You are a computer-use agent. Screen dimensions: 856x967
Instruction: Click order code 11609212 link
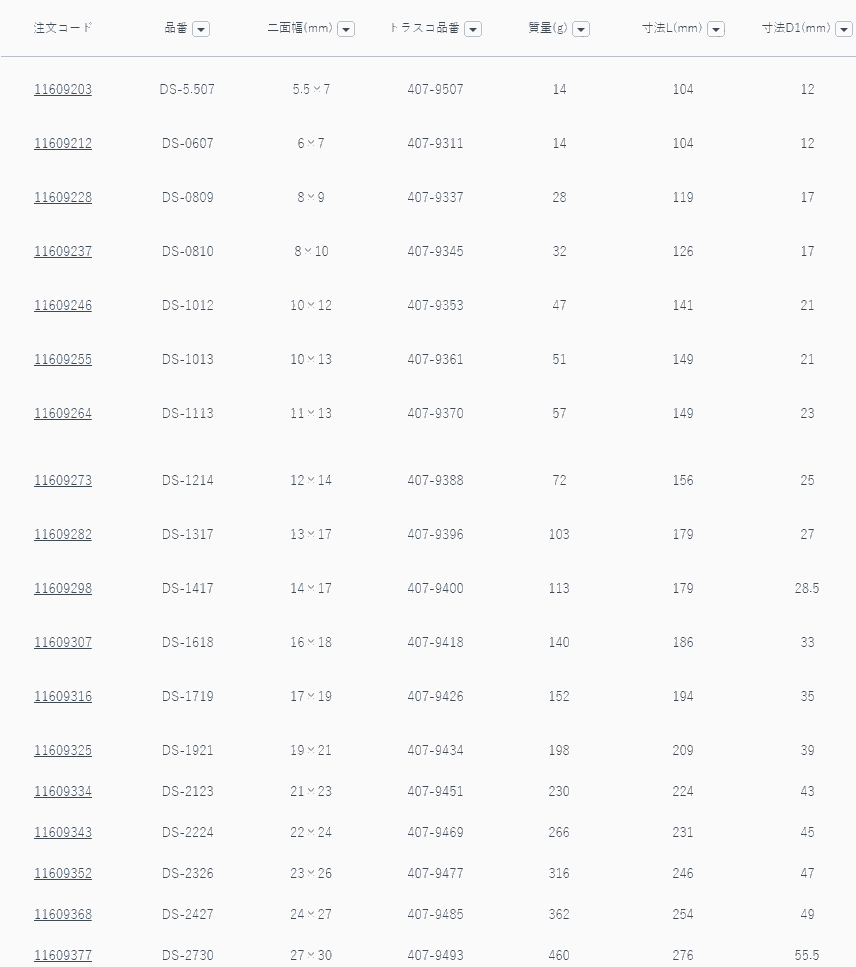click(x=63, y=143)
